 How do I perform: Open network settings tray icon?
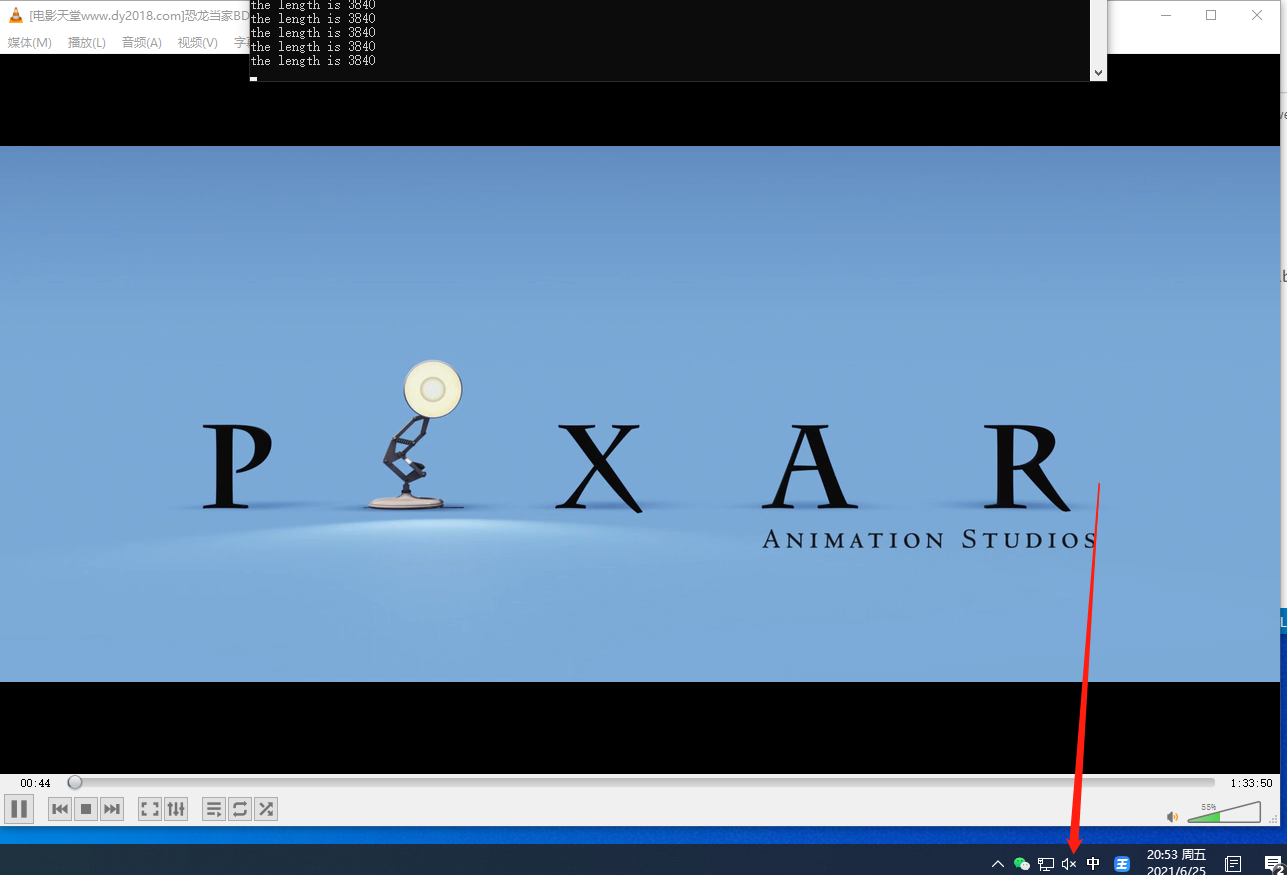pos(1045,864)
